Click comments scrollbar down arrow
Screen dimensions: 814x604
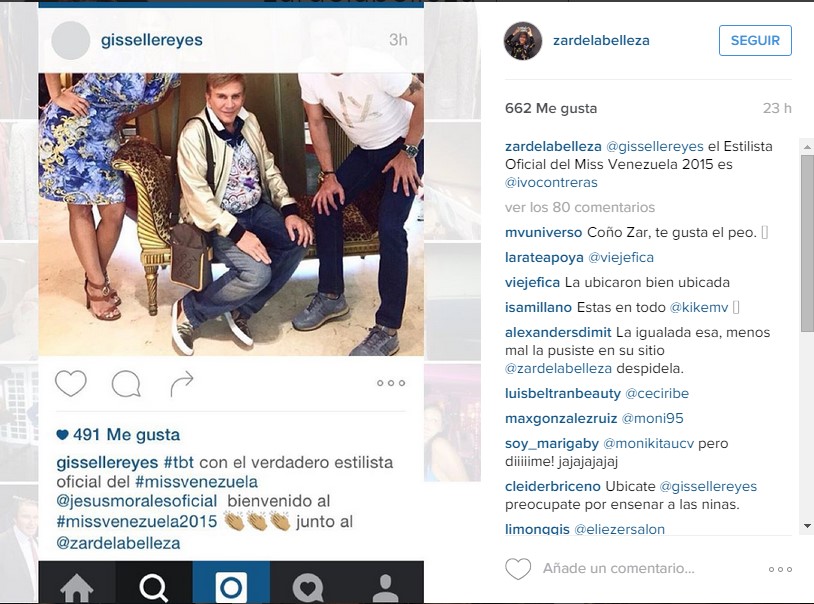pos(807,526)
